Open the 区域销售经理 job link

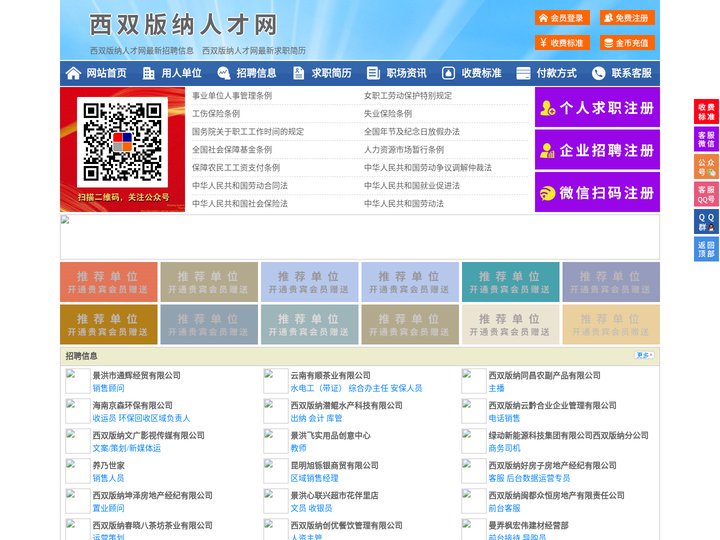315,478
